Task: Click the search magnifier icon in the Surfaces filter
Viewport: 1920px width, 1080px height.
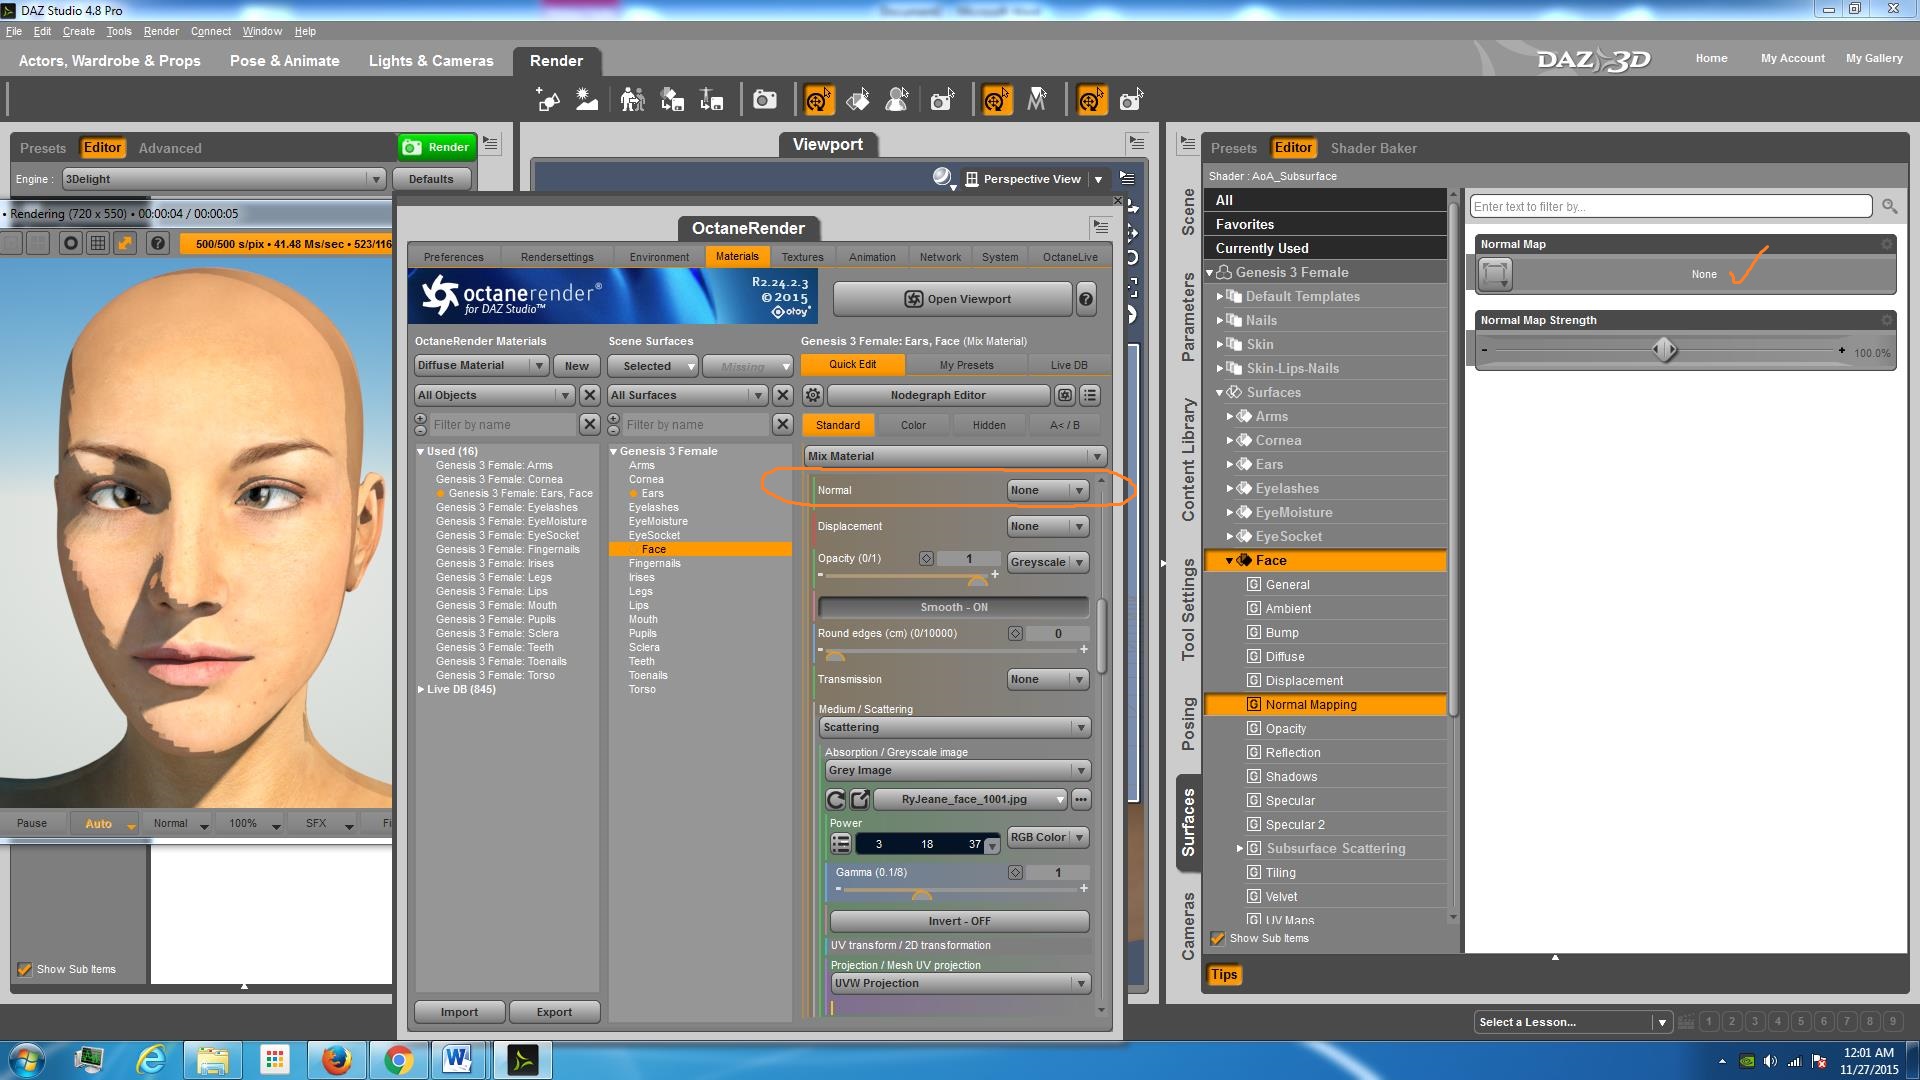Action: point(1889,207)
